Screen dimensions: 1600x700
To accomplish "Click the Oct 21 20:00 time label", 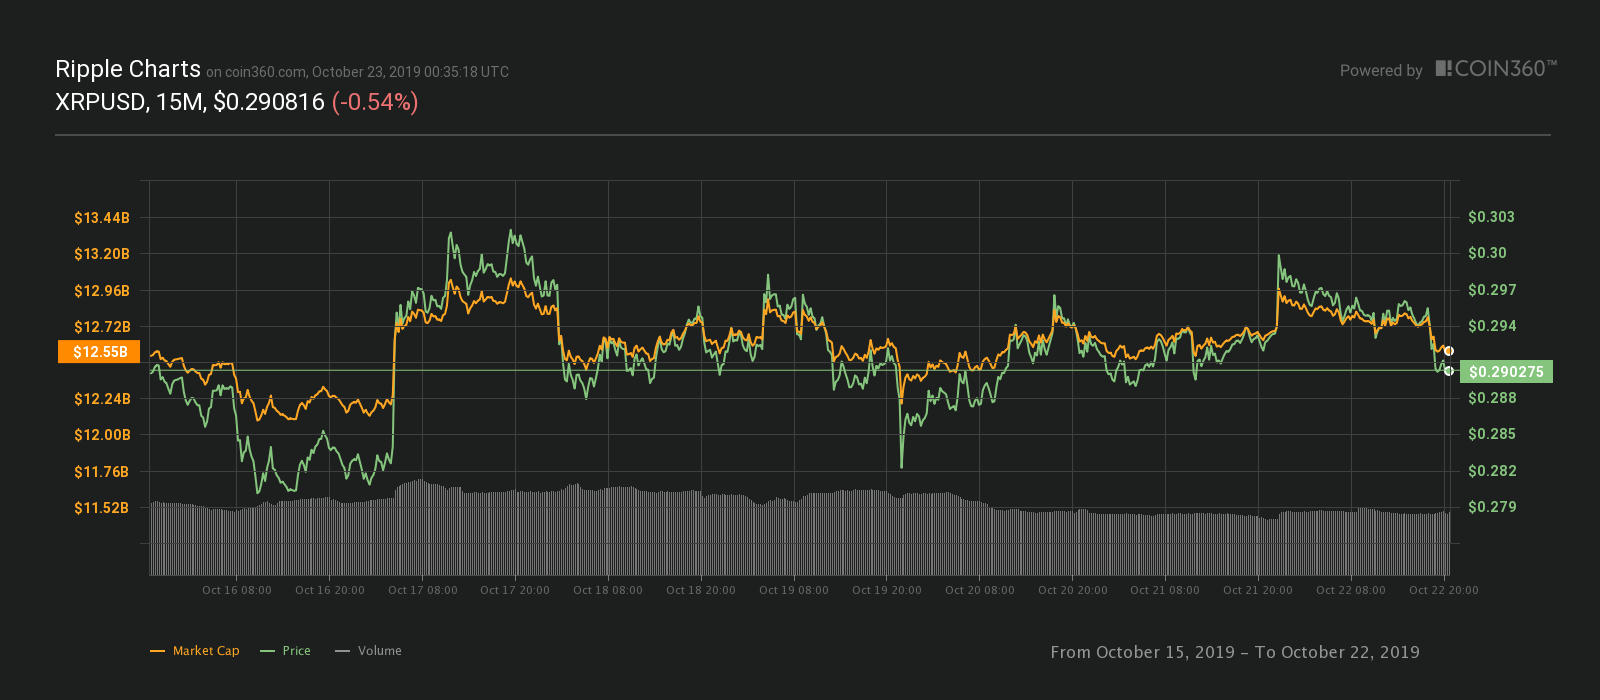I will pyautogui.click(x=1258, y=590).
